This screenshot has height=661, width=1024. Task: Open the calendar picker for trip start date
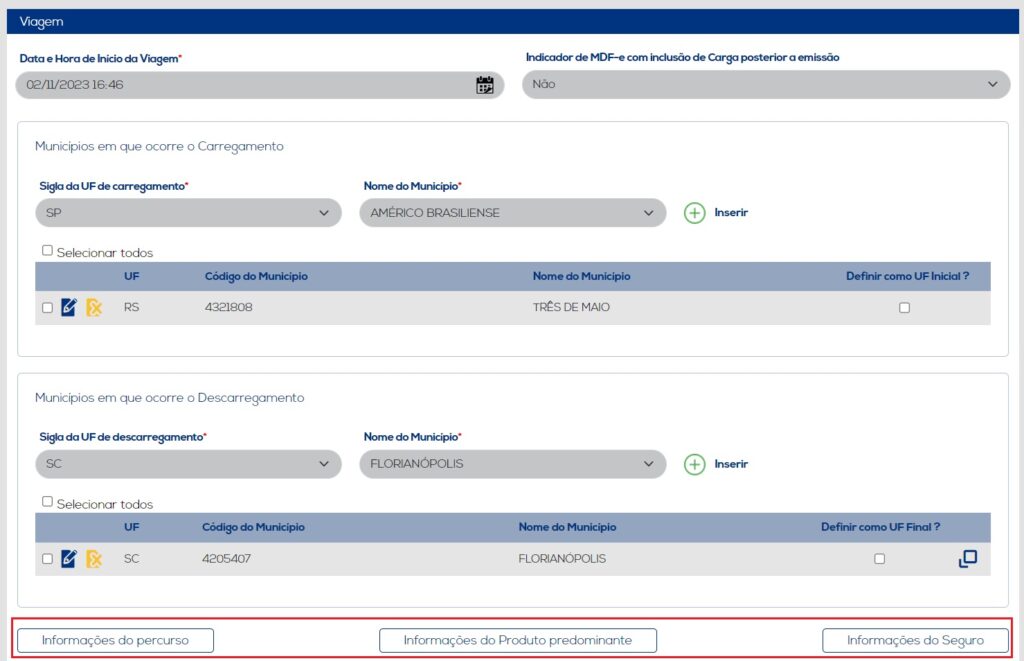coord(484,85)
